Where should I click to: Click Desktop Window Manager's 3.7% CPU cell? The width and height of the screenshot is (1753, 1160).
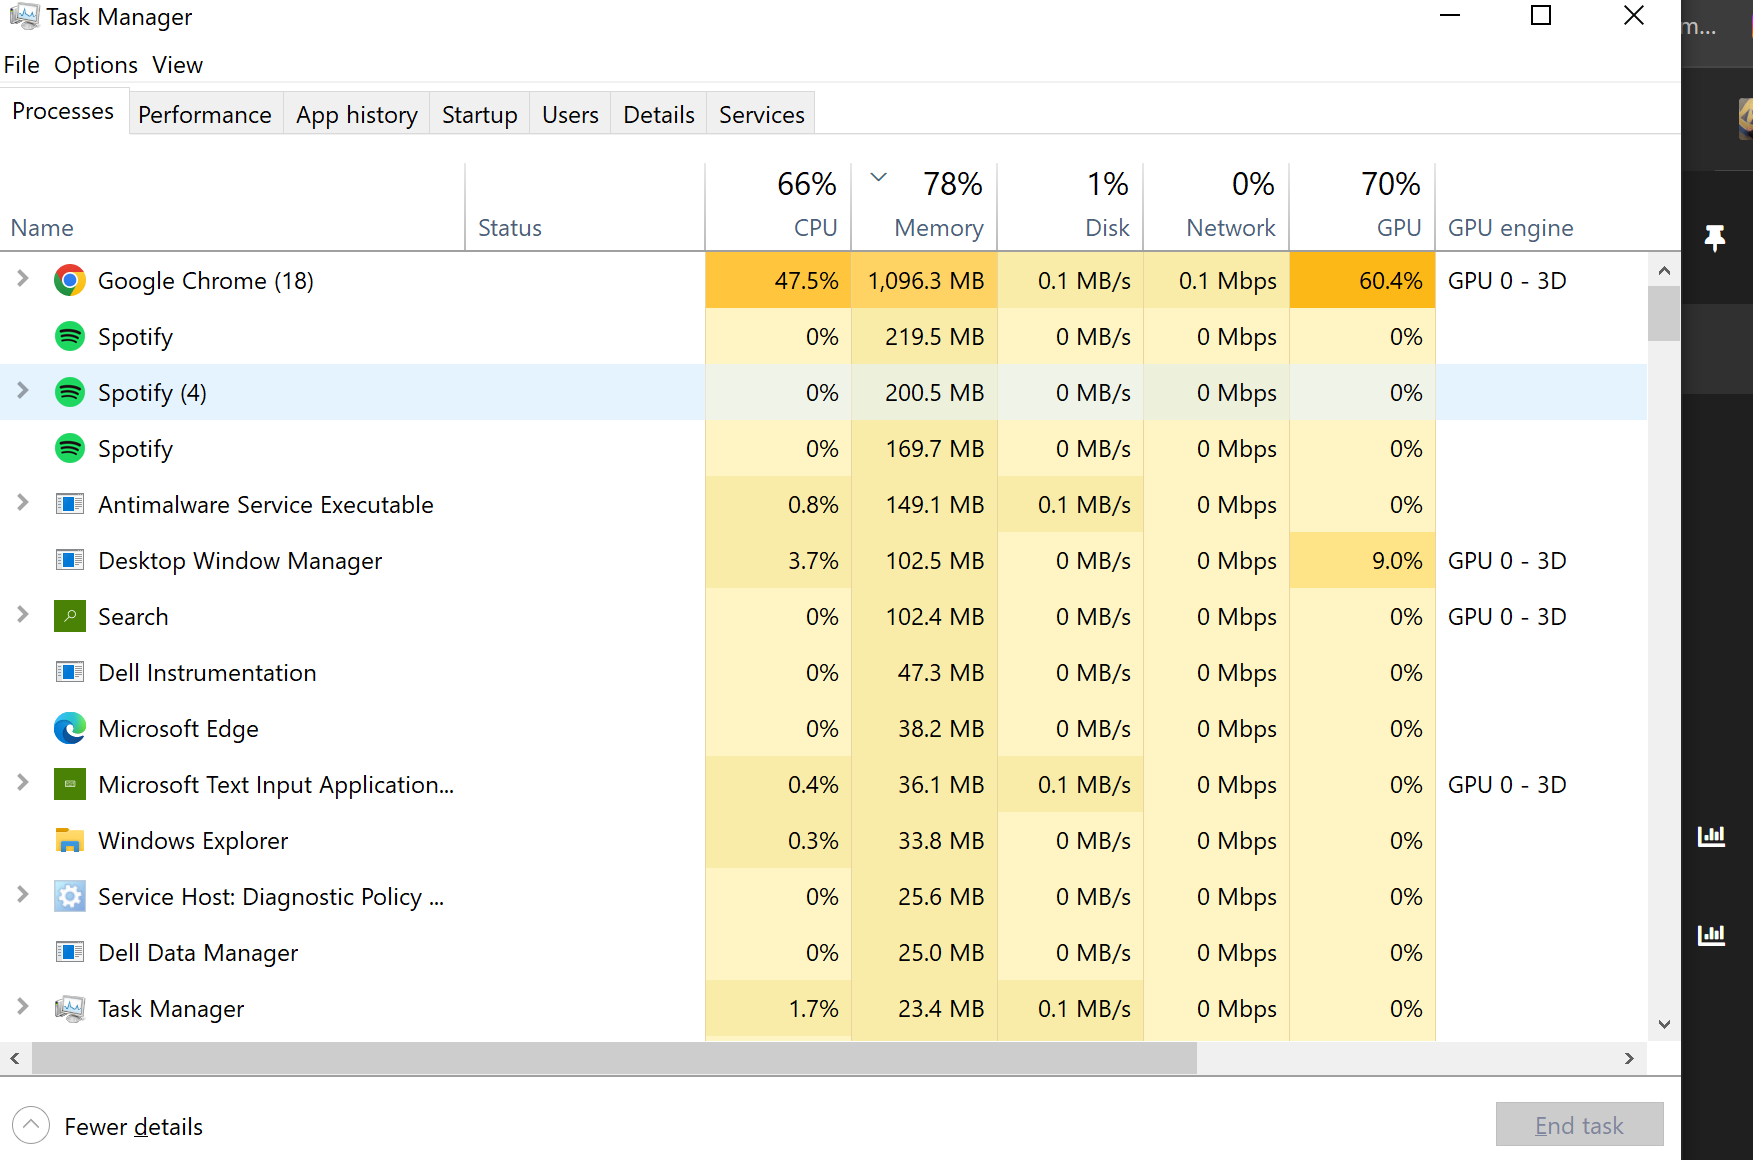coord(778,561)
